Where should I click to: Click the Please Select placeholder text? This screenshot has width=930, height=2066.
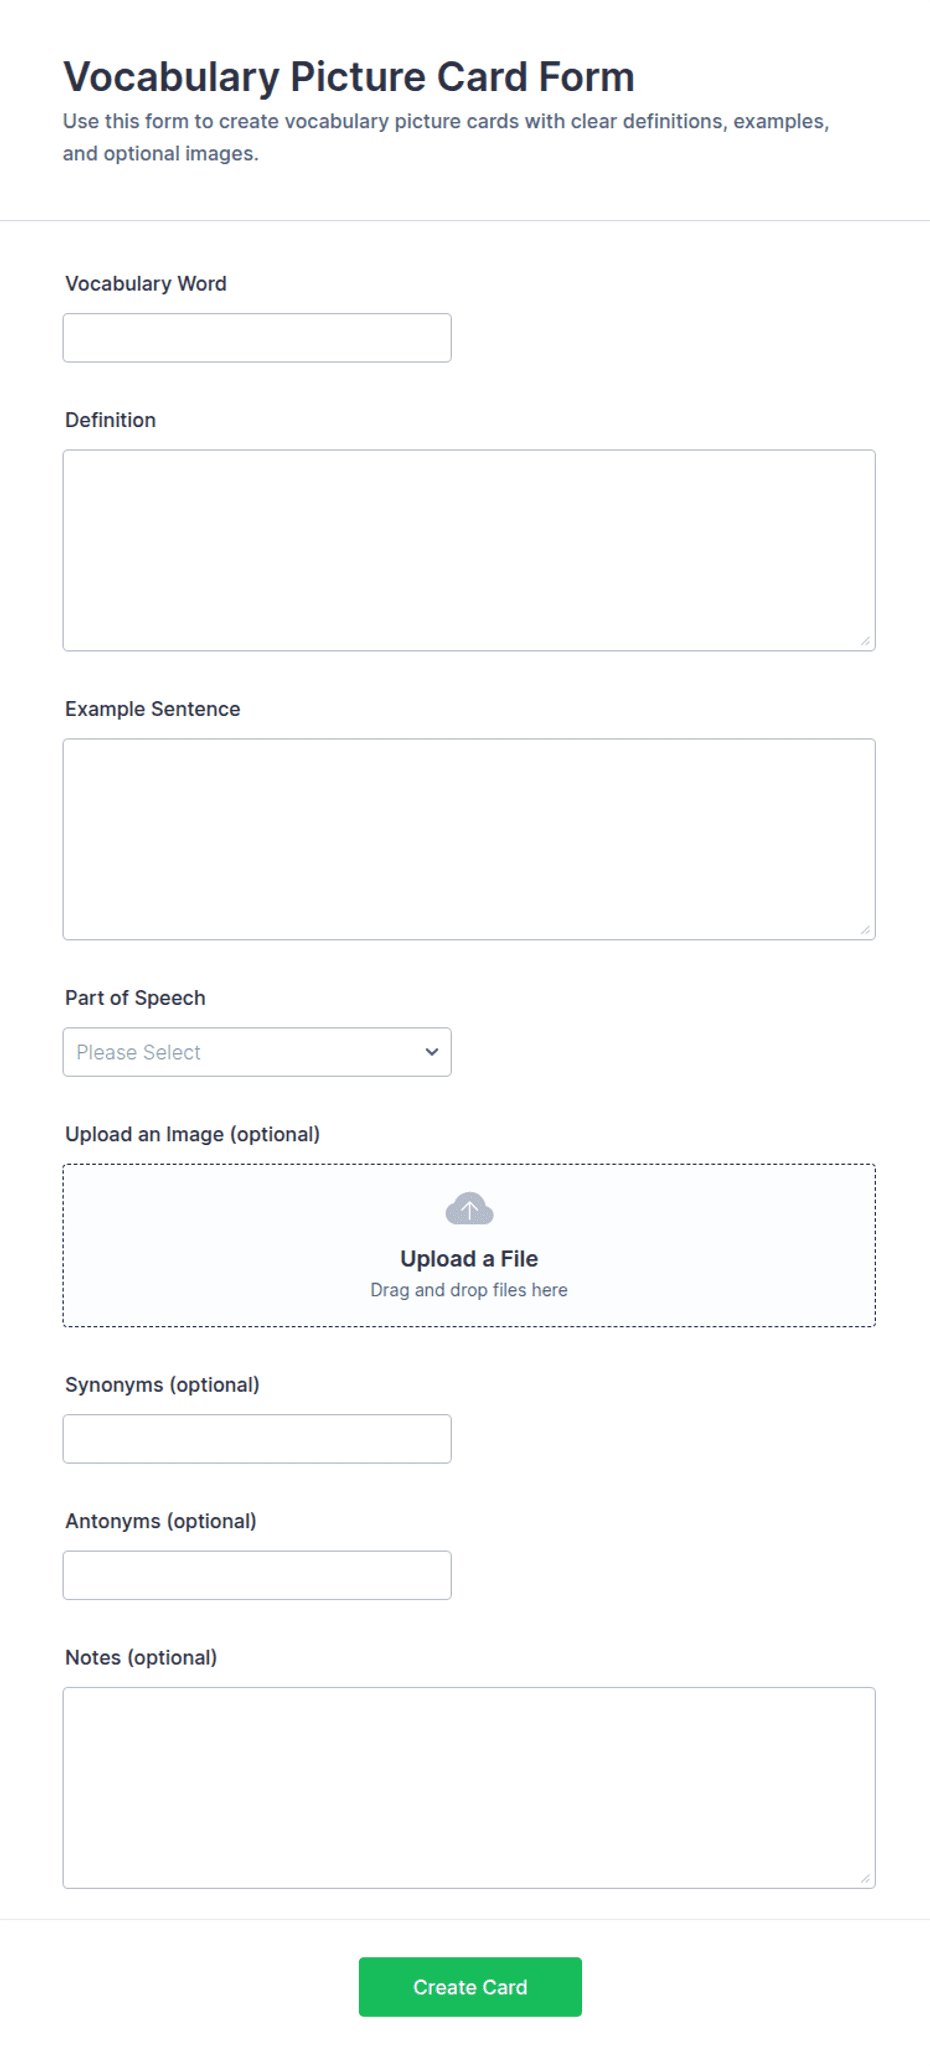138,1052
